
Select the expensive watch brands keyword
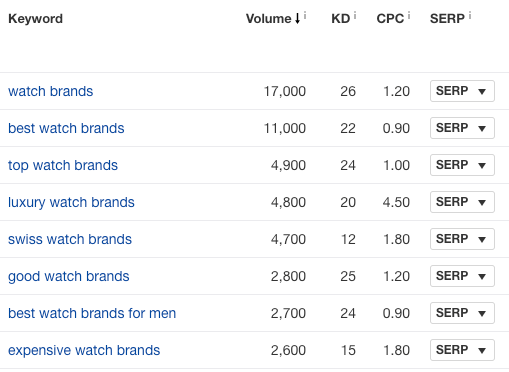pos(84,351)
